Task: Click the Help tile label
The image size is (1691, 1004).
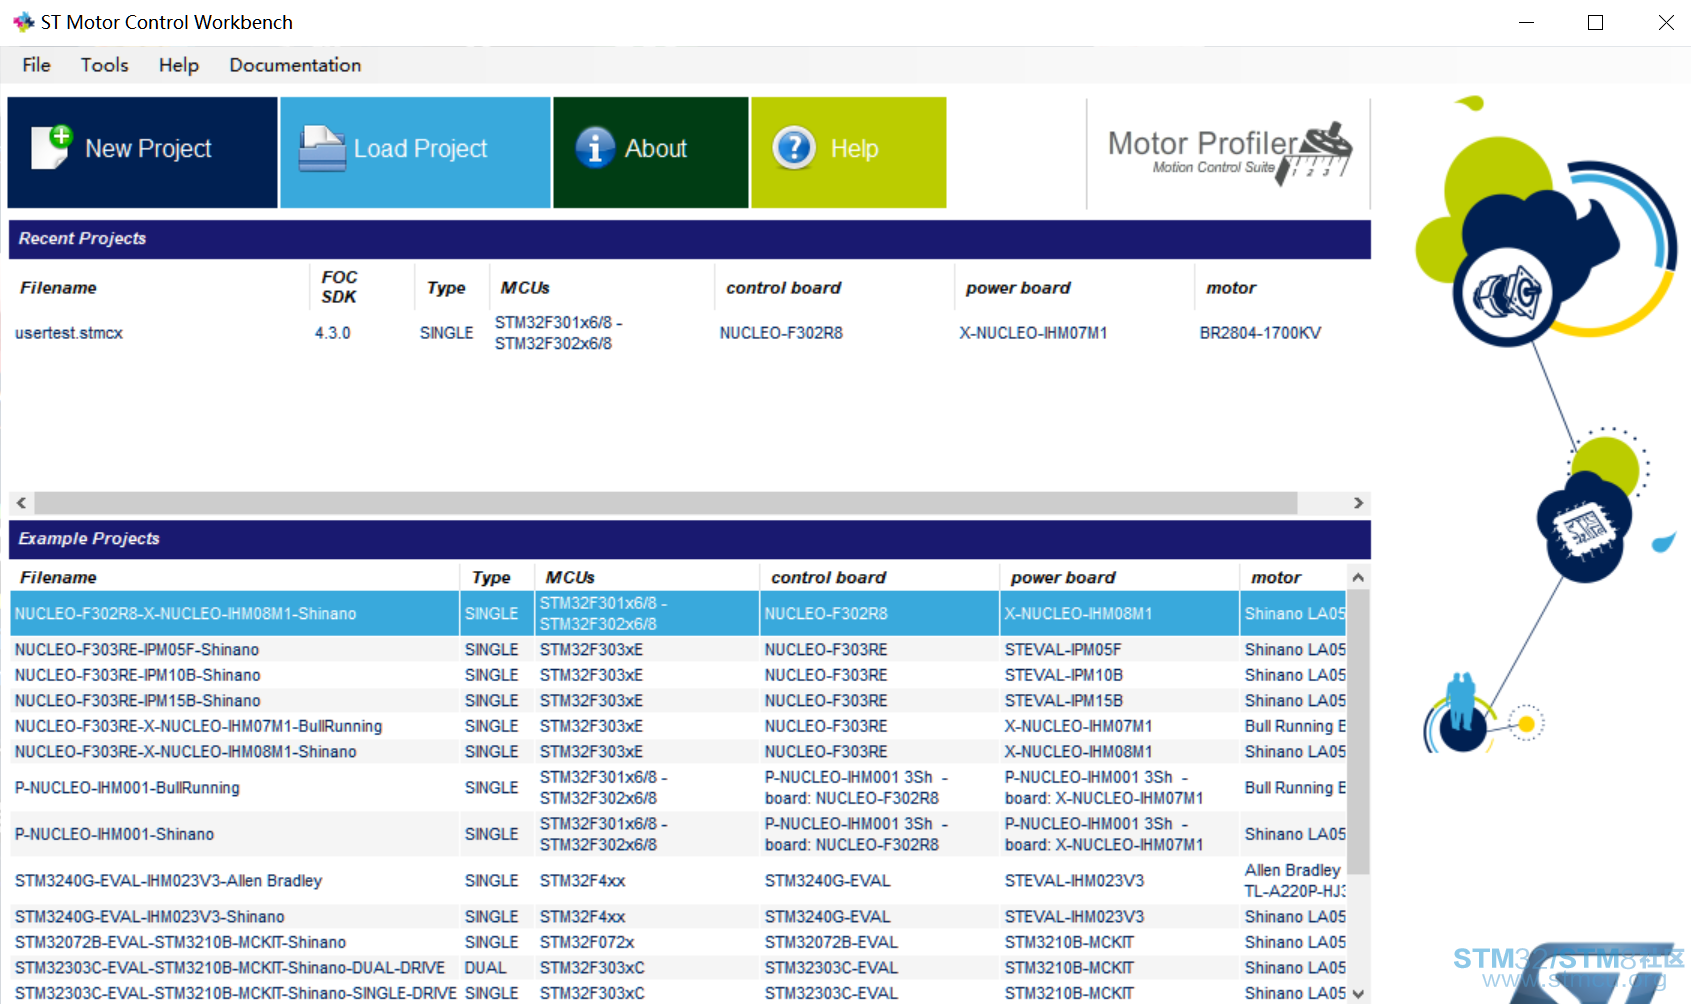Action: click(x=854, y=149)
